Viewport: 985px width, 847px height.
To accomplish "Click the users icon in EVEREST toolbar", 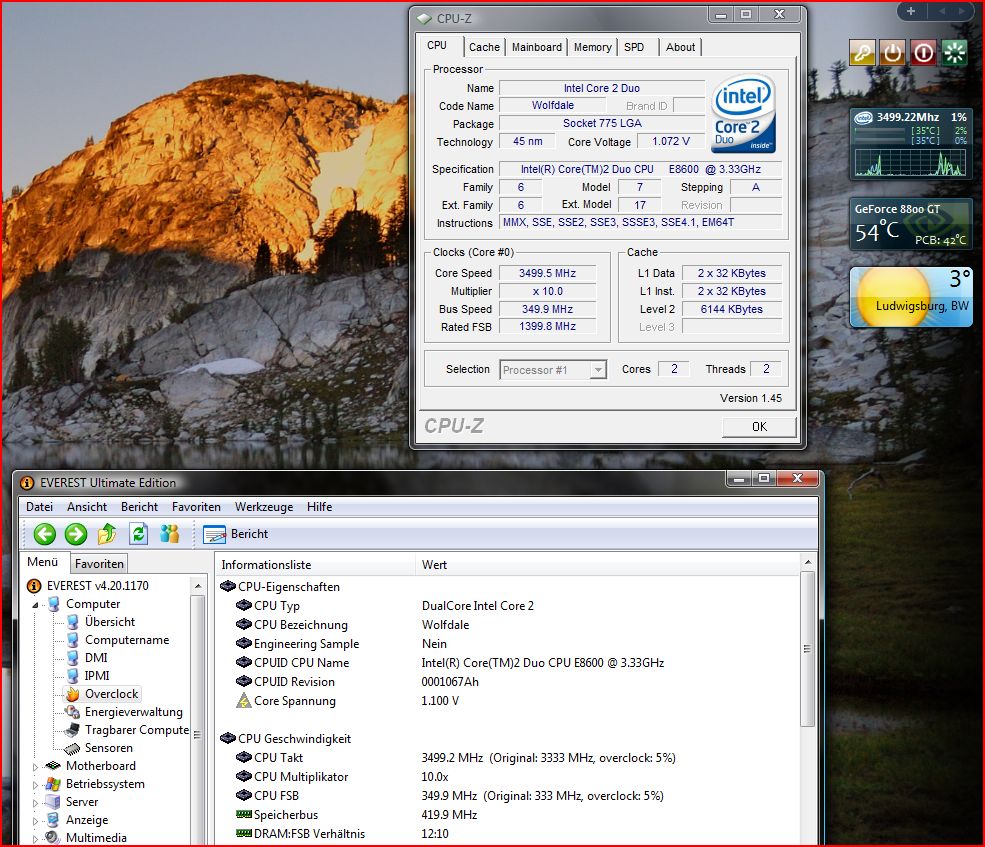I will coord(170,534).
